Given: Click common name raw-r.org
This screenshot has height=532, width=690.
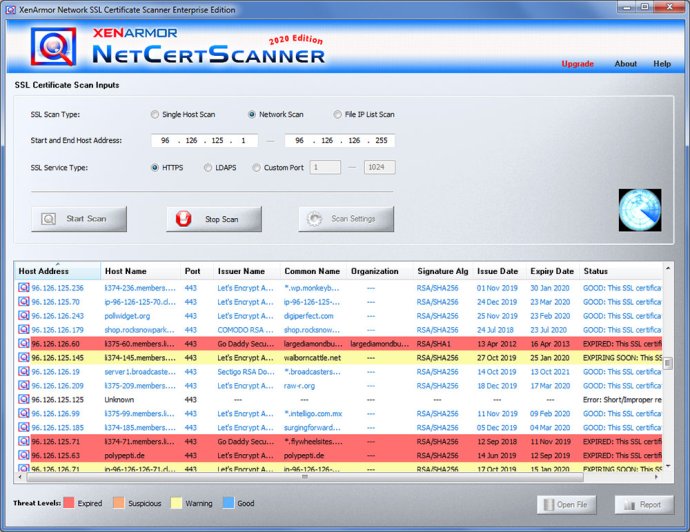Looking at the screenshot, I should pyautogui.click(x=299, y=385).
